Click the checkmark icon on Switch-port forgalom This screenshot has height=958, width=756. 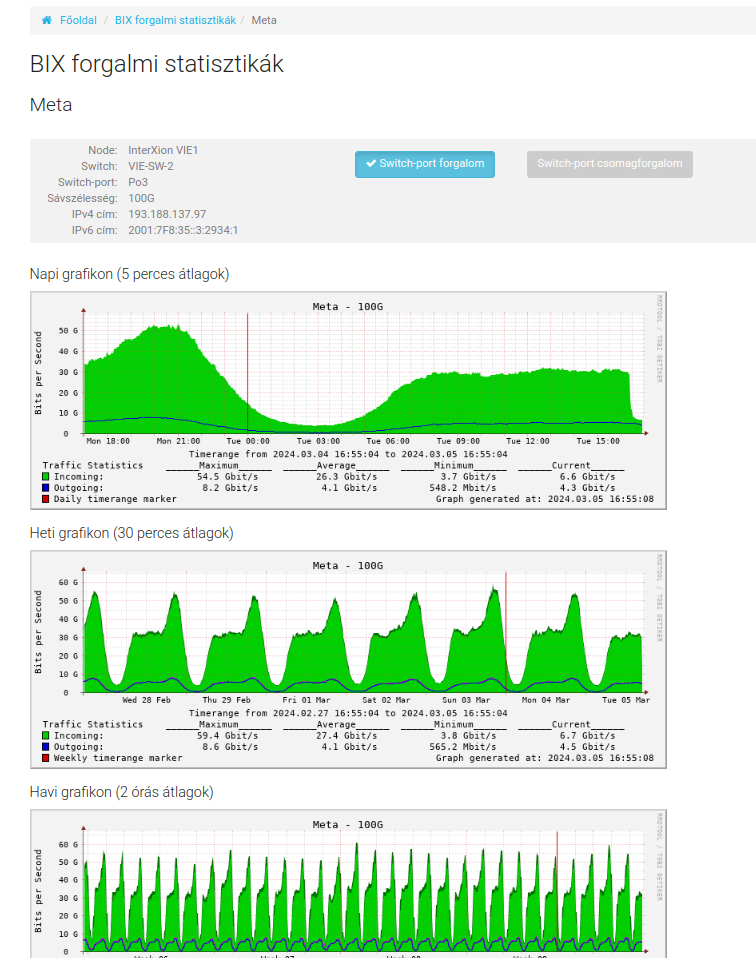coord(371,164)
